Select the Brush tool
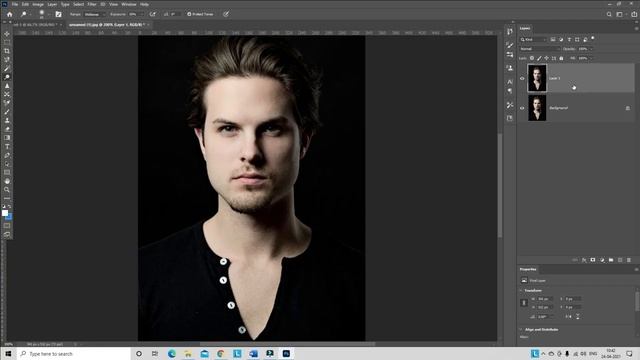640x360 pixels. [7, 112]
